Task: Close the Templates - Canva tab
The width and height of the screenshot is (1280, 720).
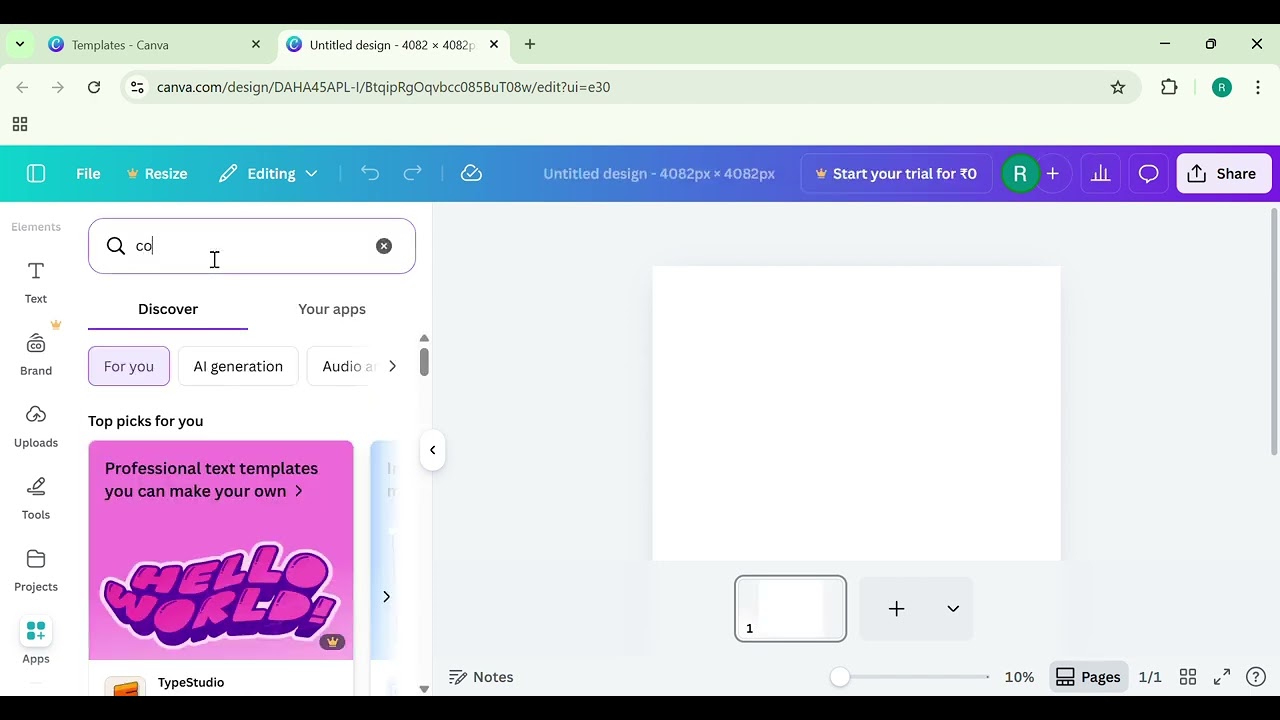Action: pos(256,45)
